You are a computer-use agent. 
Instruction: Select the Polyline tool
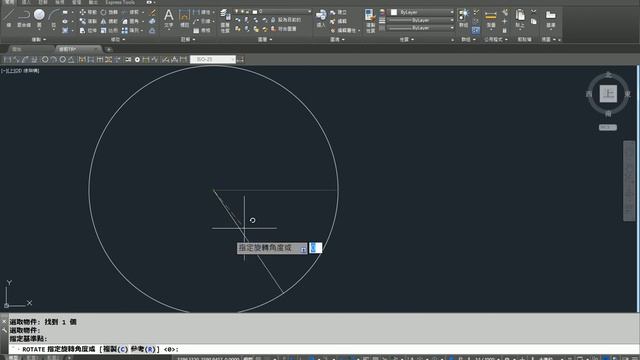pos(24,17)
